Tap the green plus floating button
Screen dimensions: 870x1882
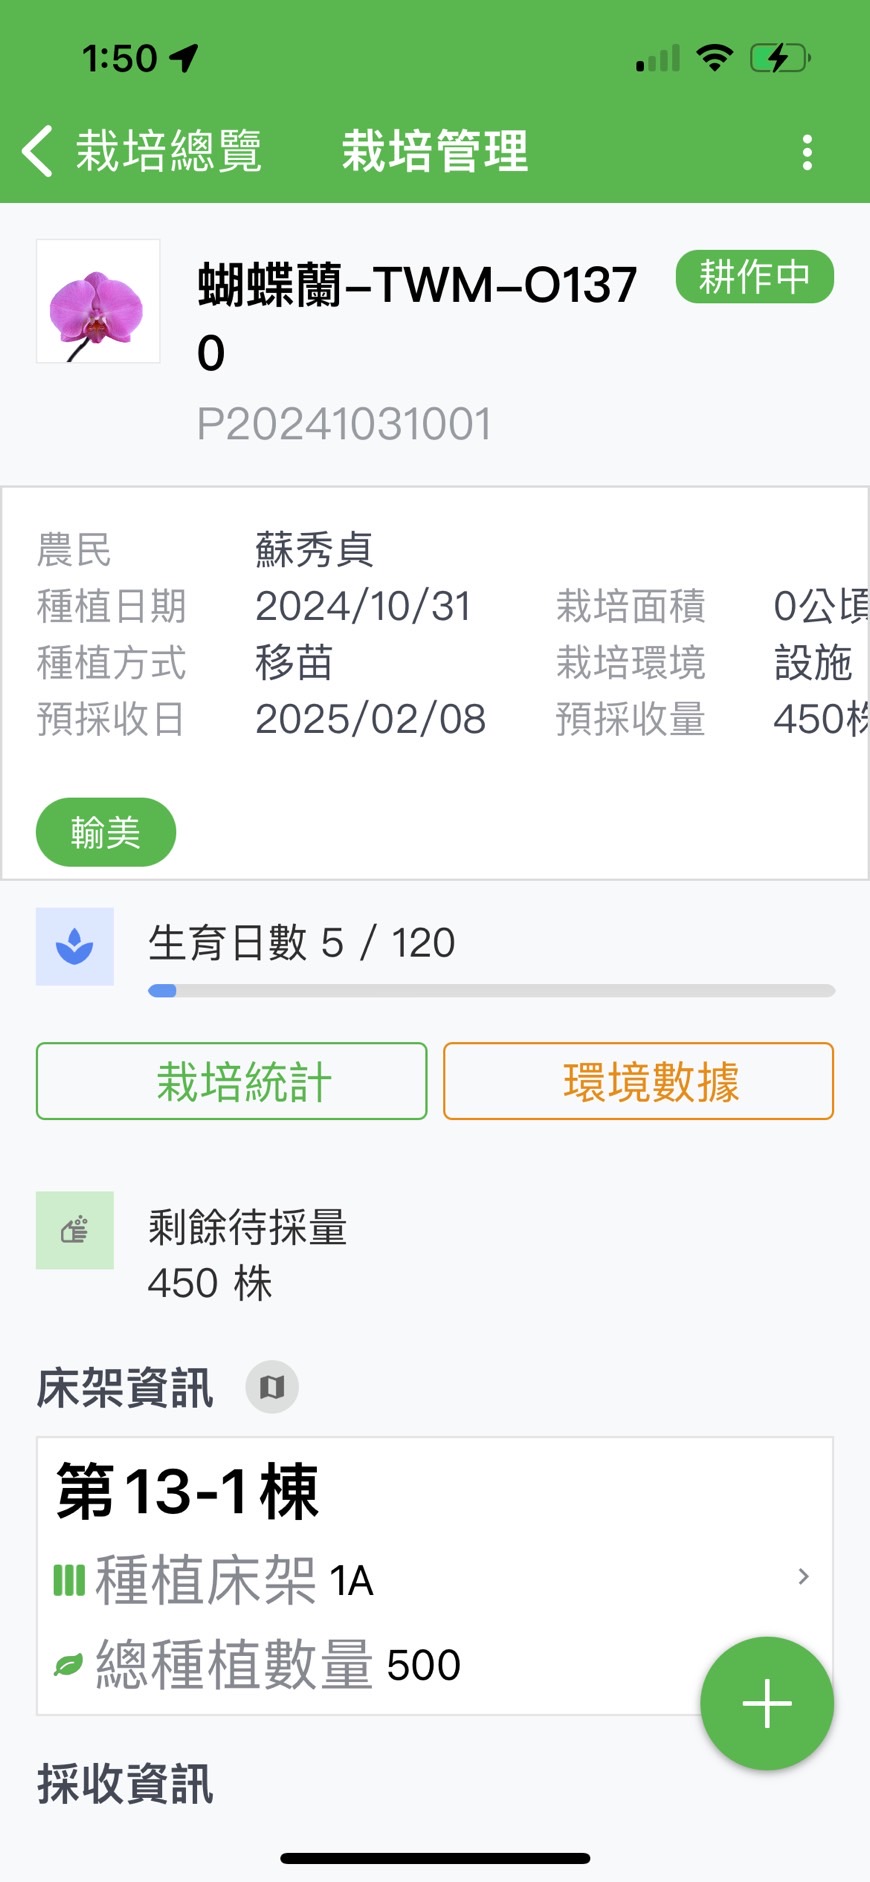pyautogui.click(x=766, y=1703)
